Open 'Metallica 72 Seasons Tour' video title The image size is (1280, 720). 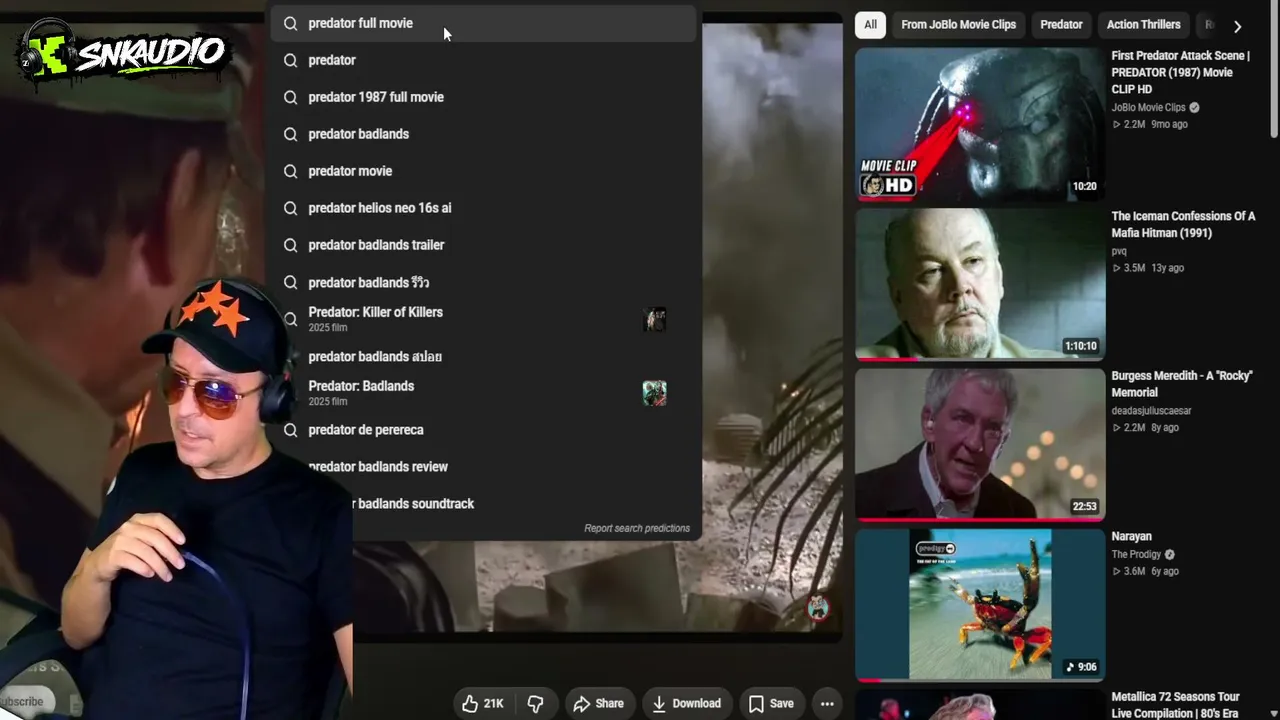point(1176,705)
